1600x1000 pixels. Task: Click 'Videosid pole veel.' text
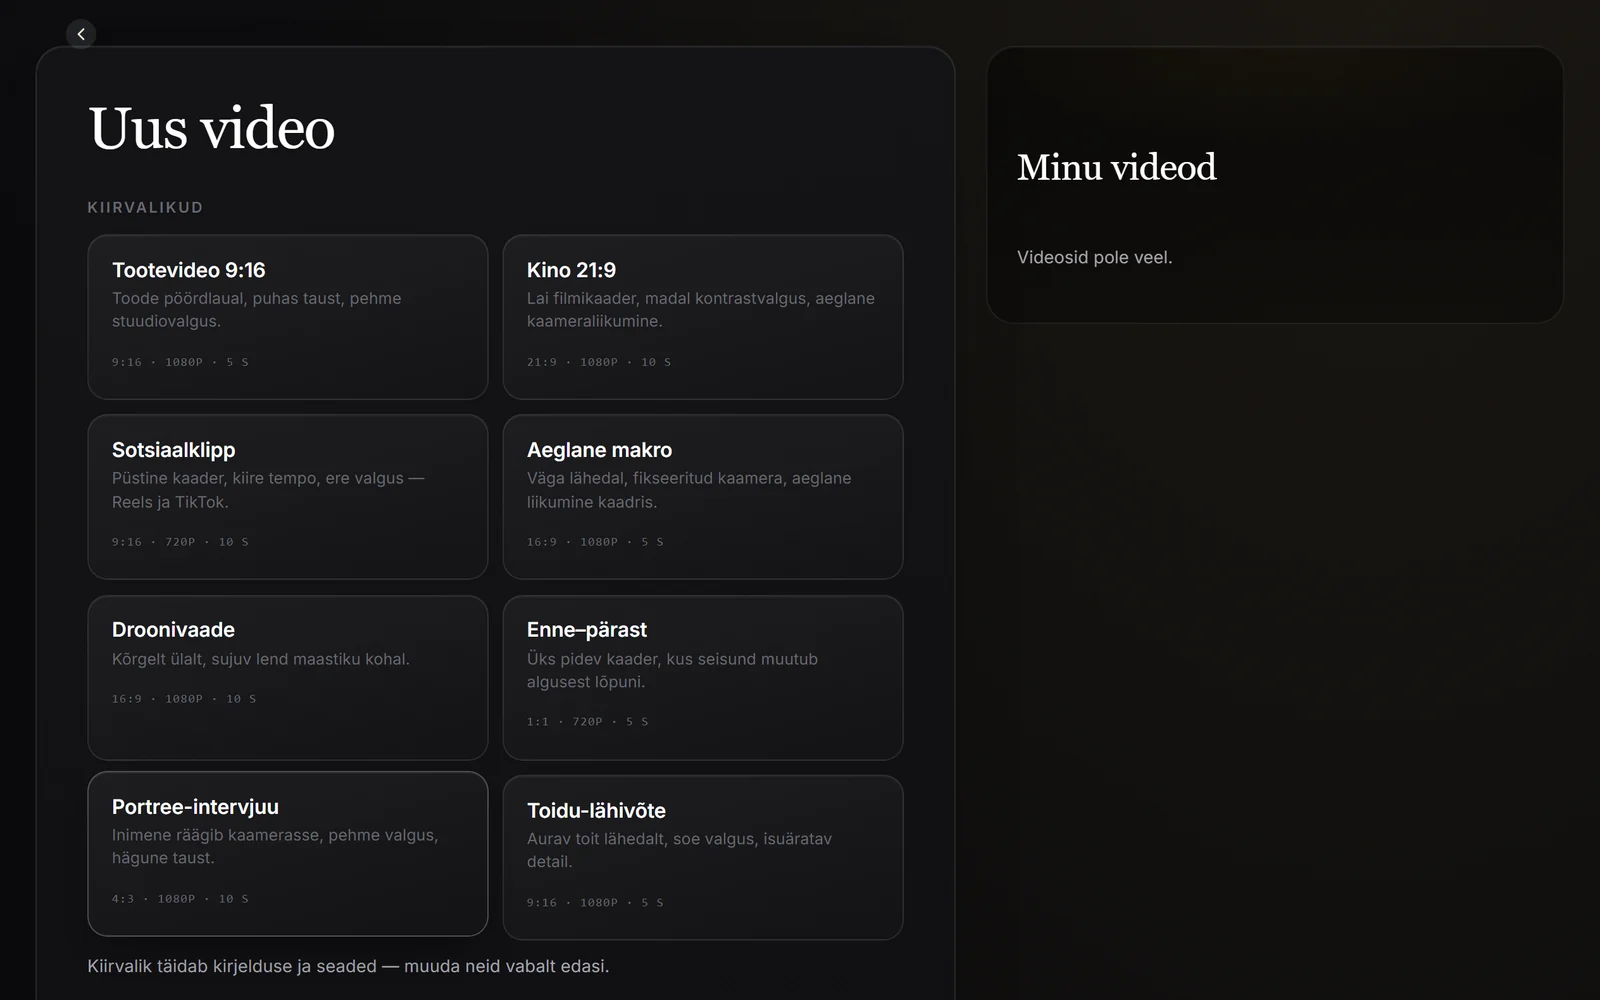(1095, 257)
